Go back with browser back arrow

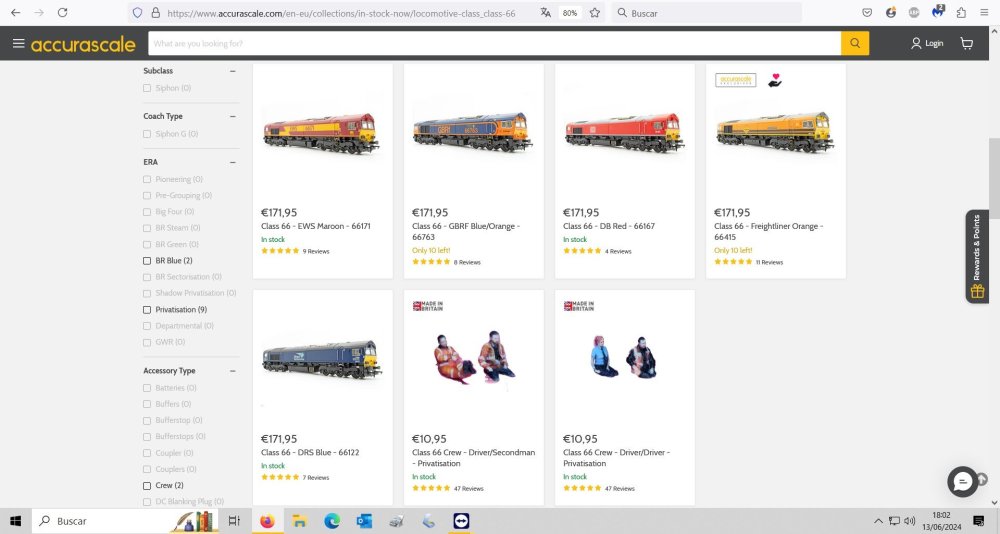pos(15,13)
